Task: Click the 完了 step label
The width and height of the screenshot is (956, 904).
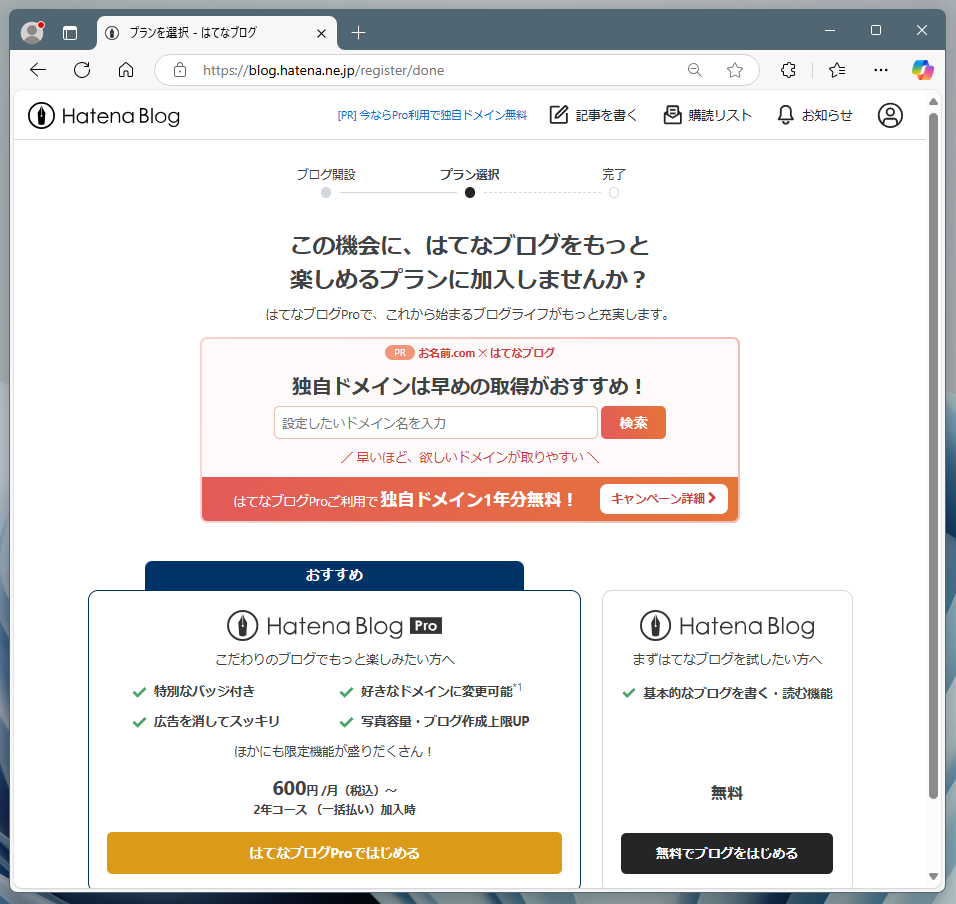Action: (614, 174)
